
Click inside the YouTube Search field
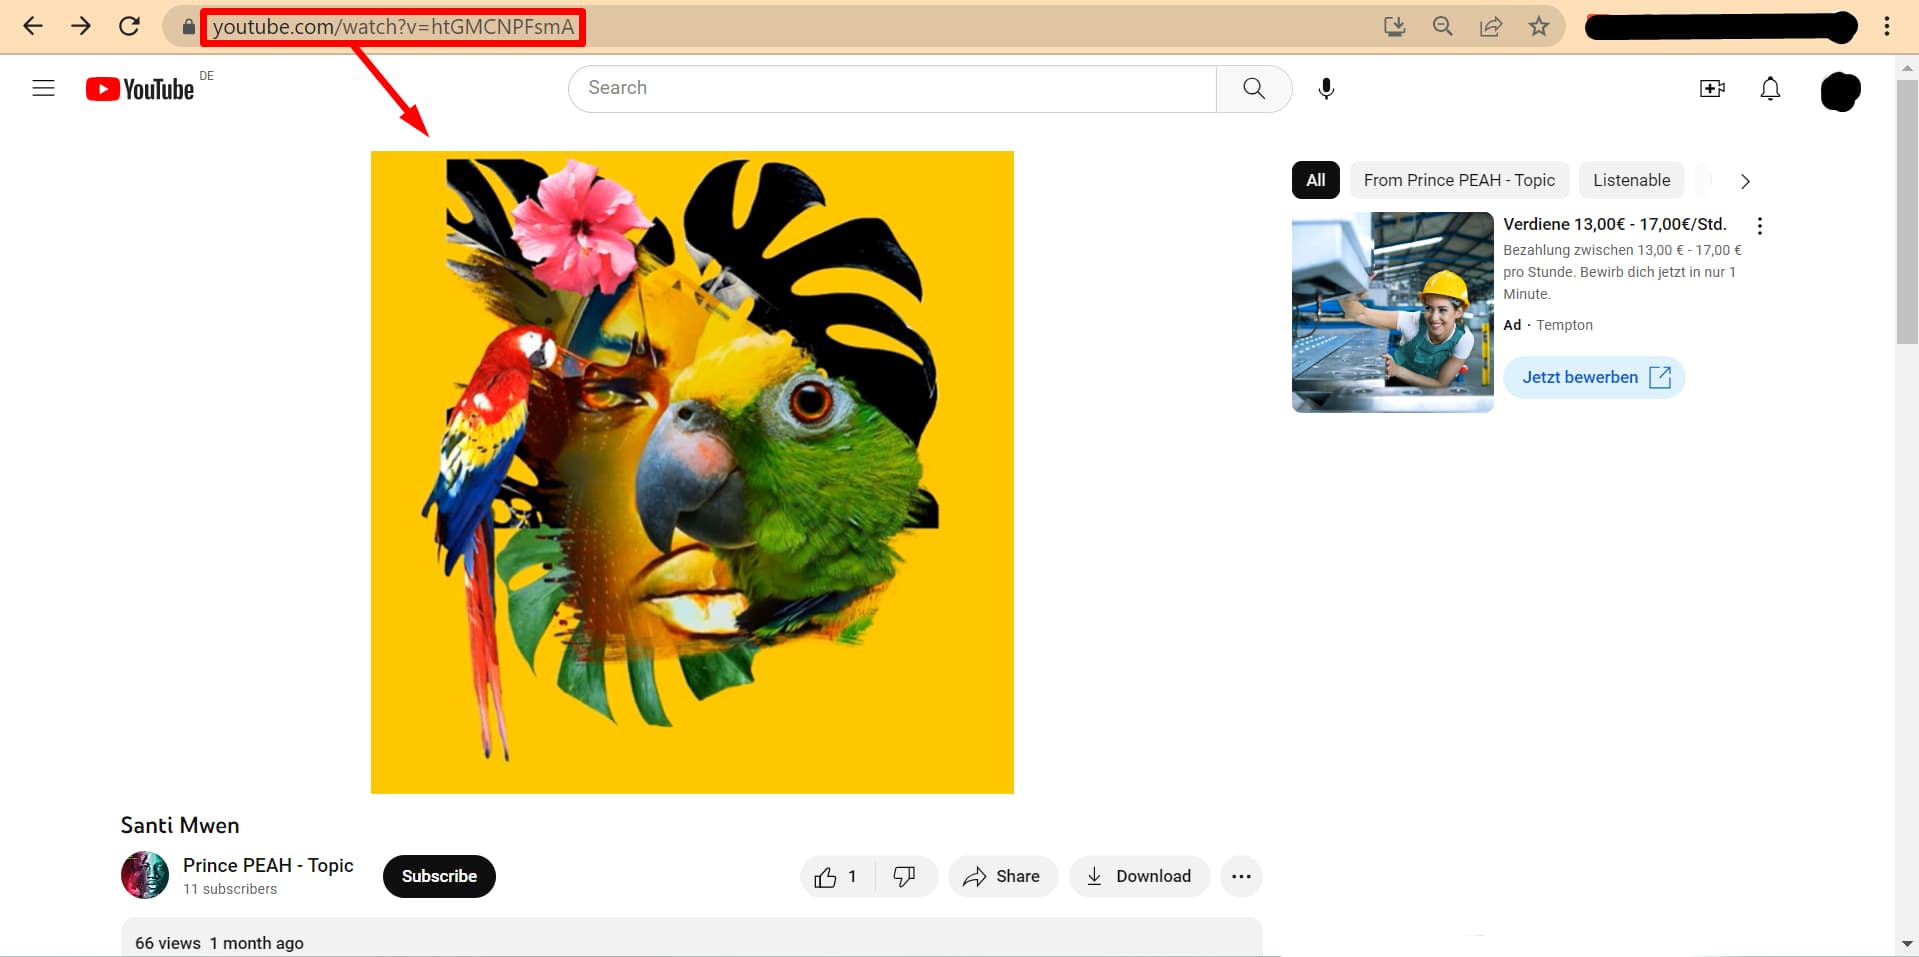892,88
